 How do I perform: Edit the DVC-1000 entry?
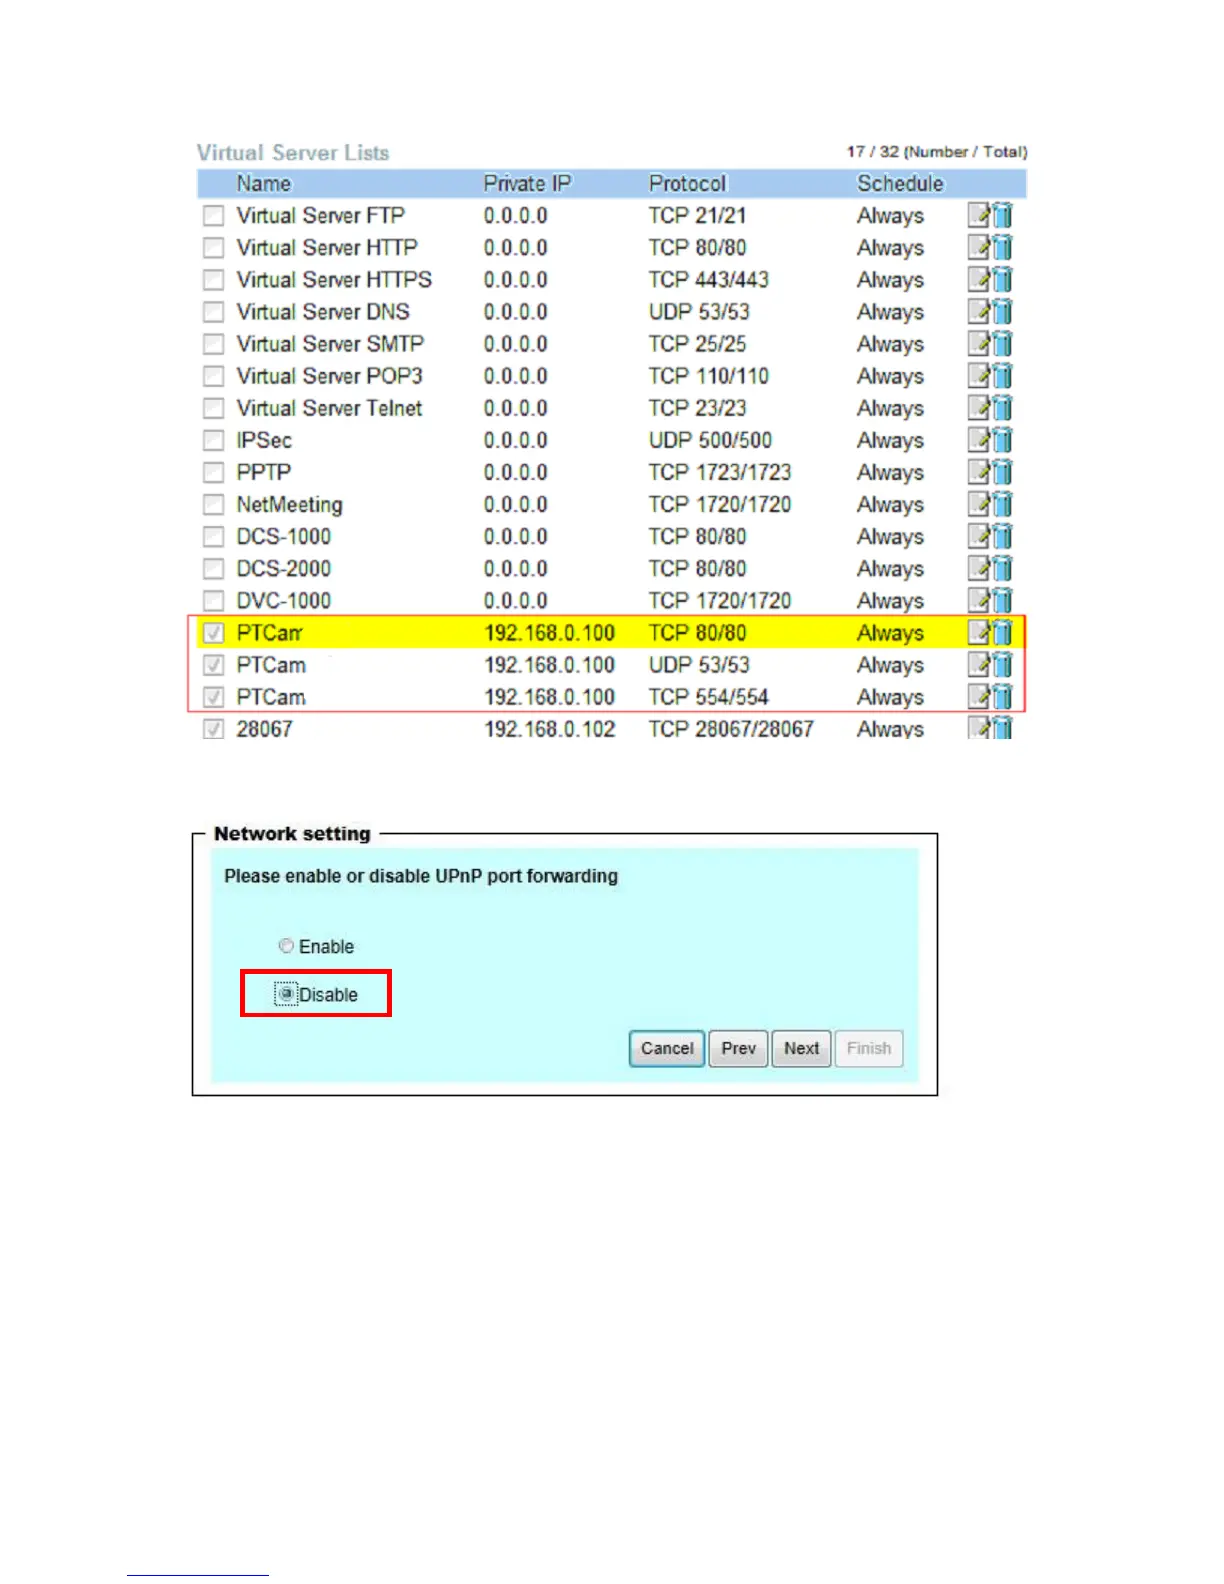point(979,599)
